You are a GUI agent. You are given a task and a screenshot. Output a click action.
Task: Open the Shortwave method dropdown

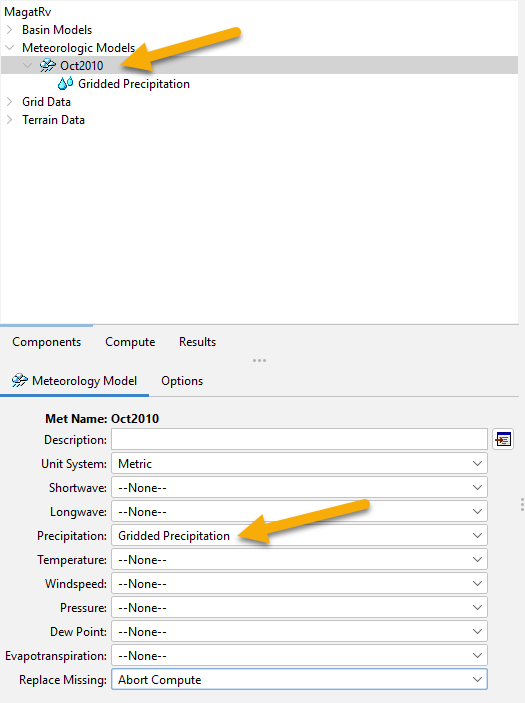click(x=299, y=488)
